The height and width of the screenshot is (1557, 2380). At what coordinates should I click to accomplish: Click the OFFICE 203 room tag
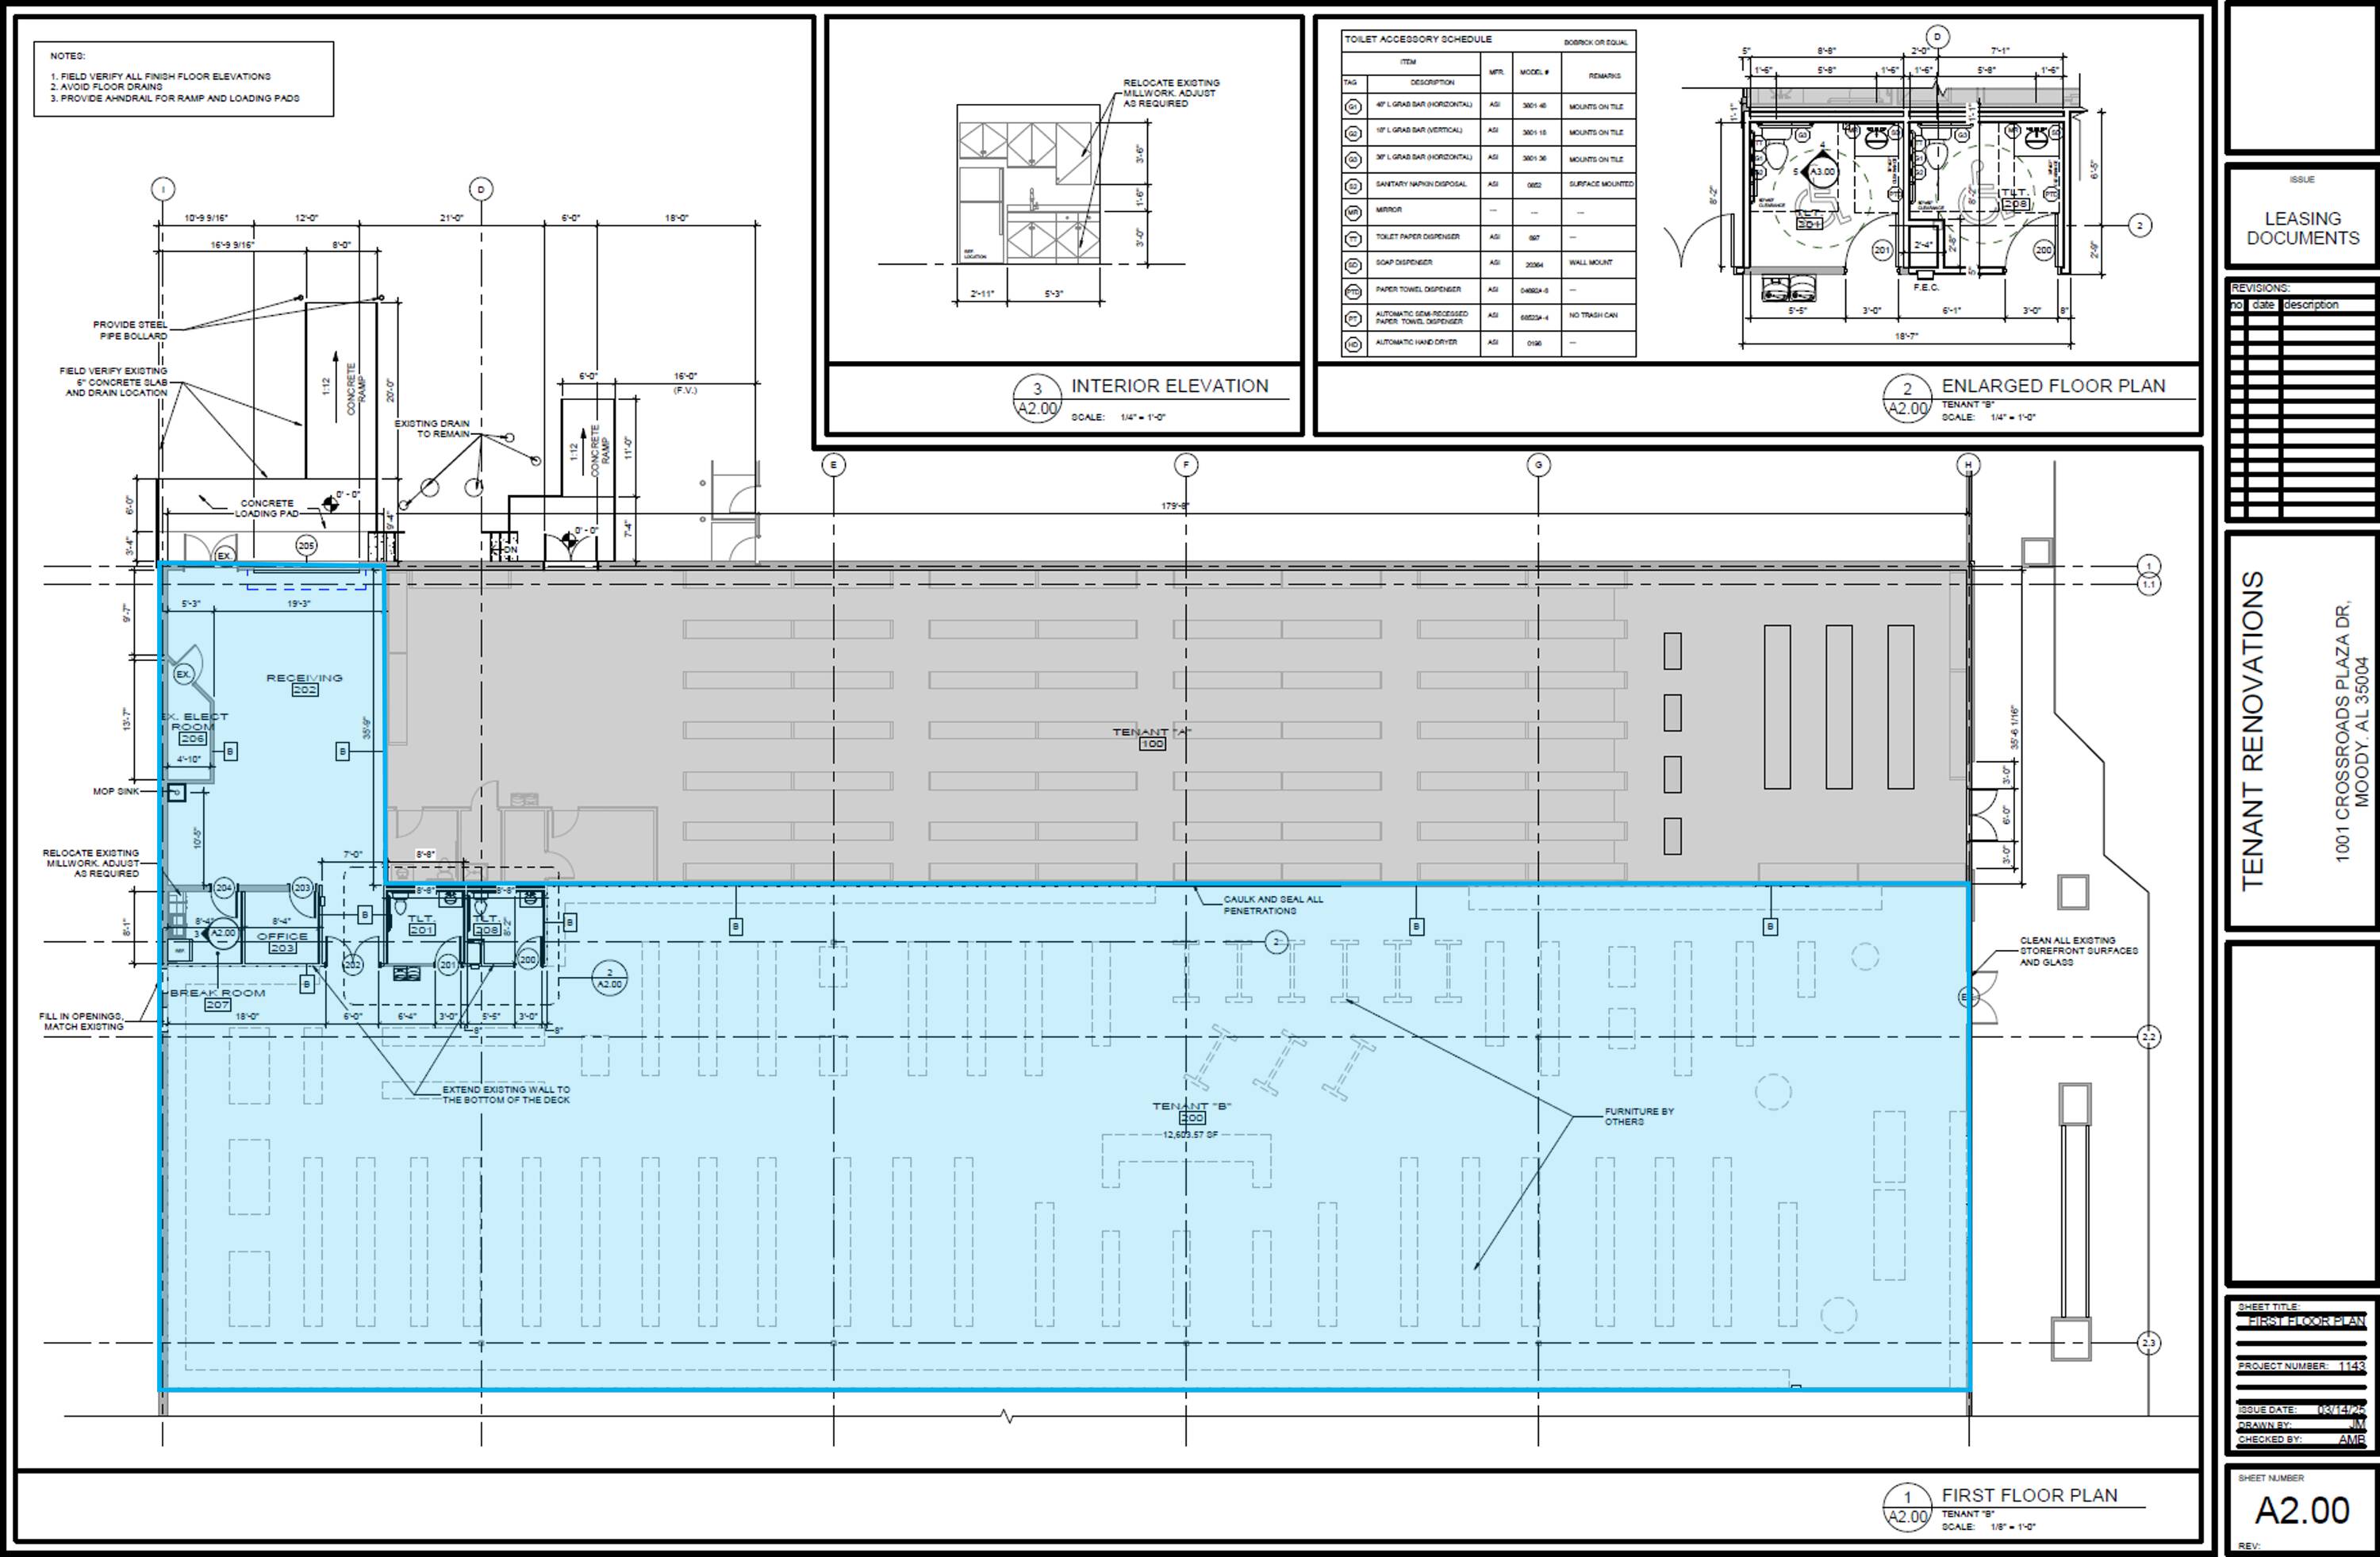[x=282, y=942]
